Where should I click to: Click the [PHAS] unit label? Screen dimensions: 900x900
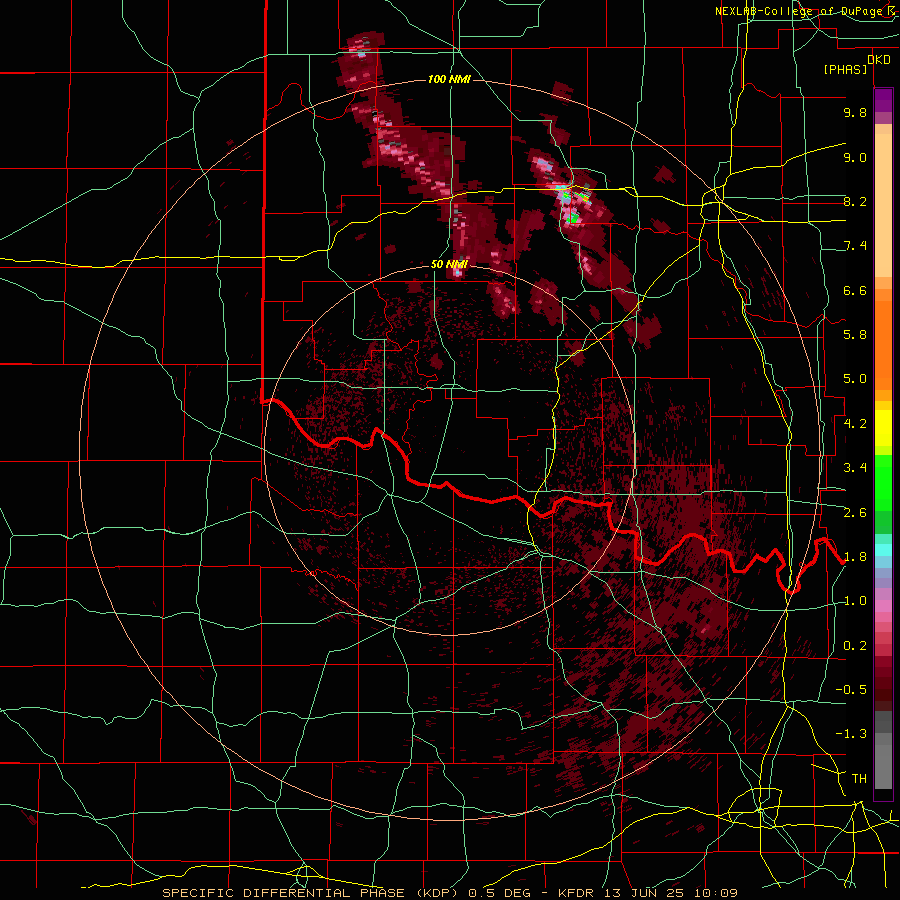click(x=845, y=69)
